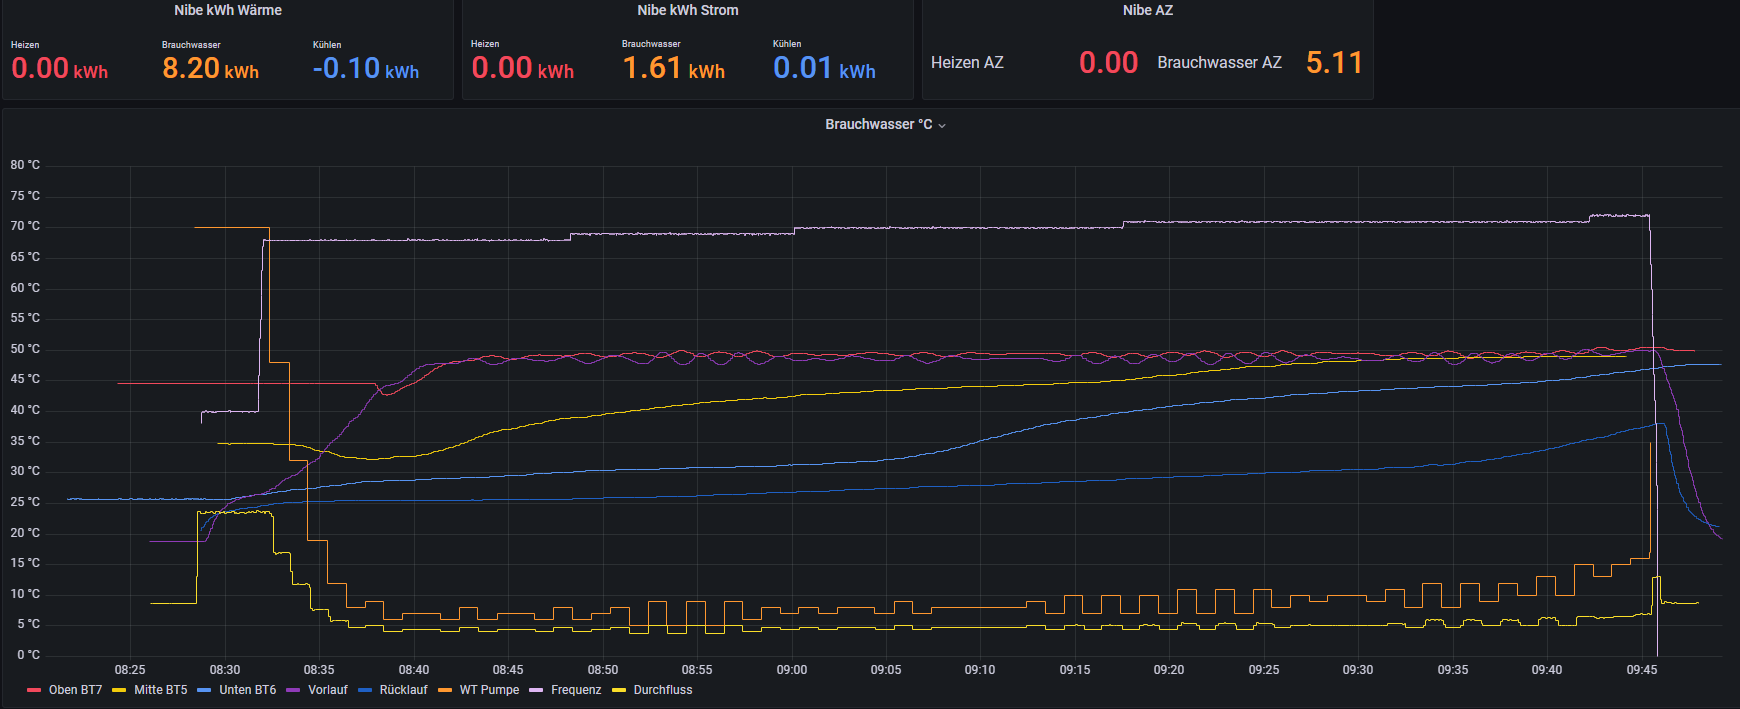Click the purple color swatch beside Vorlauf
1740x709 pixels.
[293, 690]
